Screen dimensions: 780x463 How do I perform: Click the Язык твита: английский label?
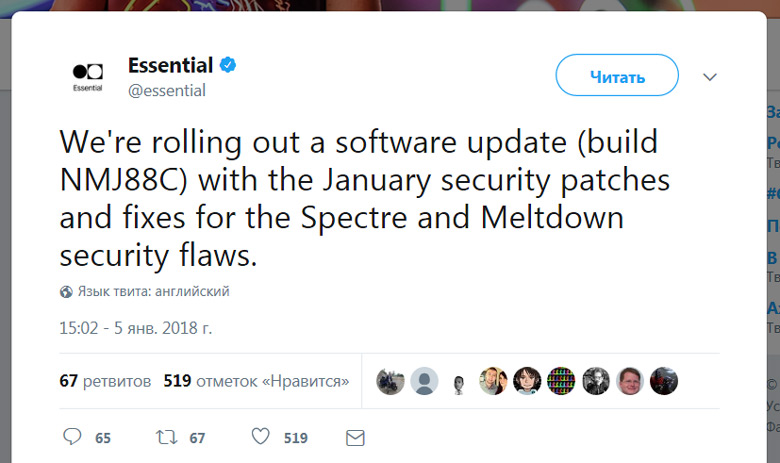click(153, 292)
